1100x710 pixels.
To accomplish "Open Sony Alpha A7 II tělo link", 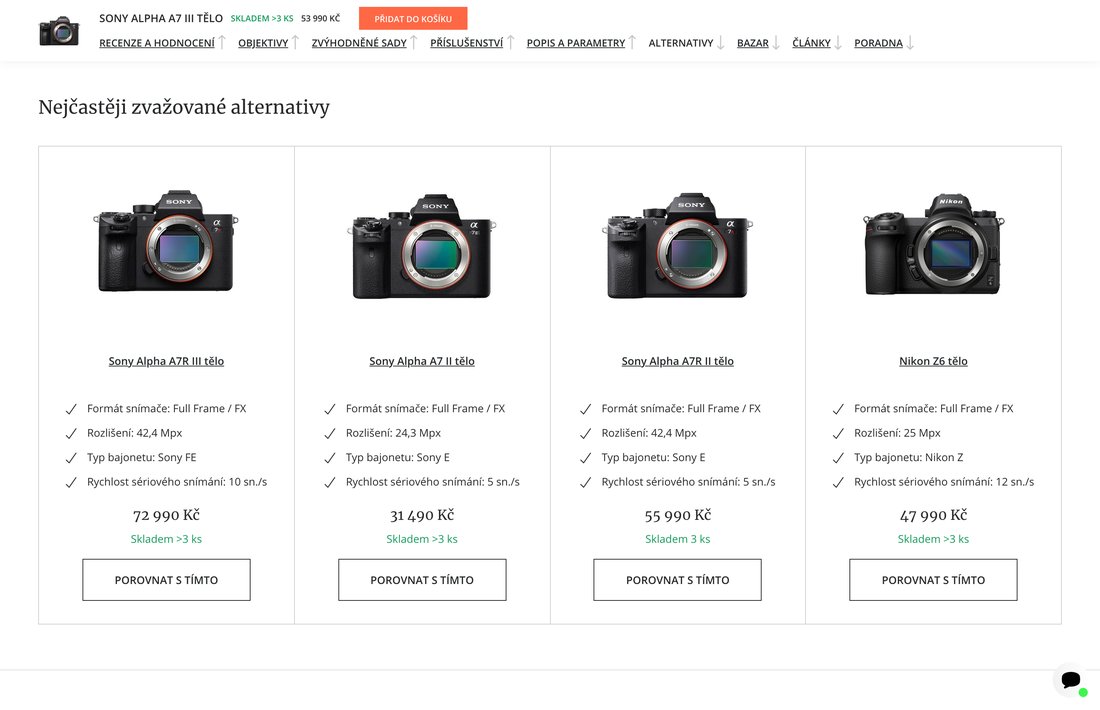I will point(422,361).
